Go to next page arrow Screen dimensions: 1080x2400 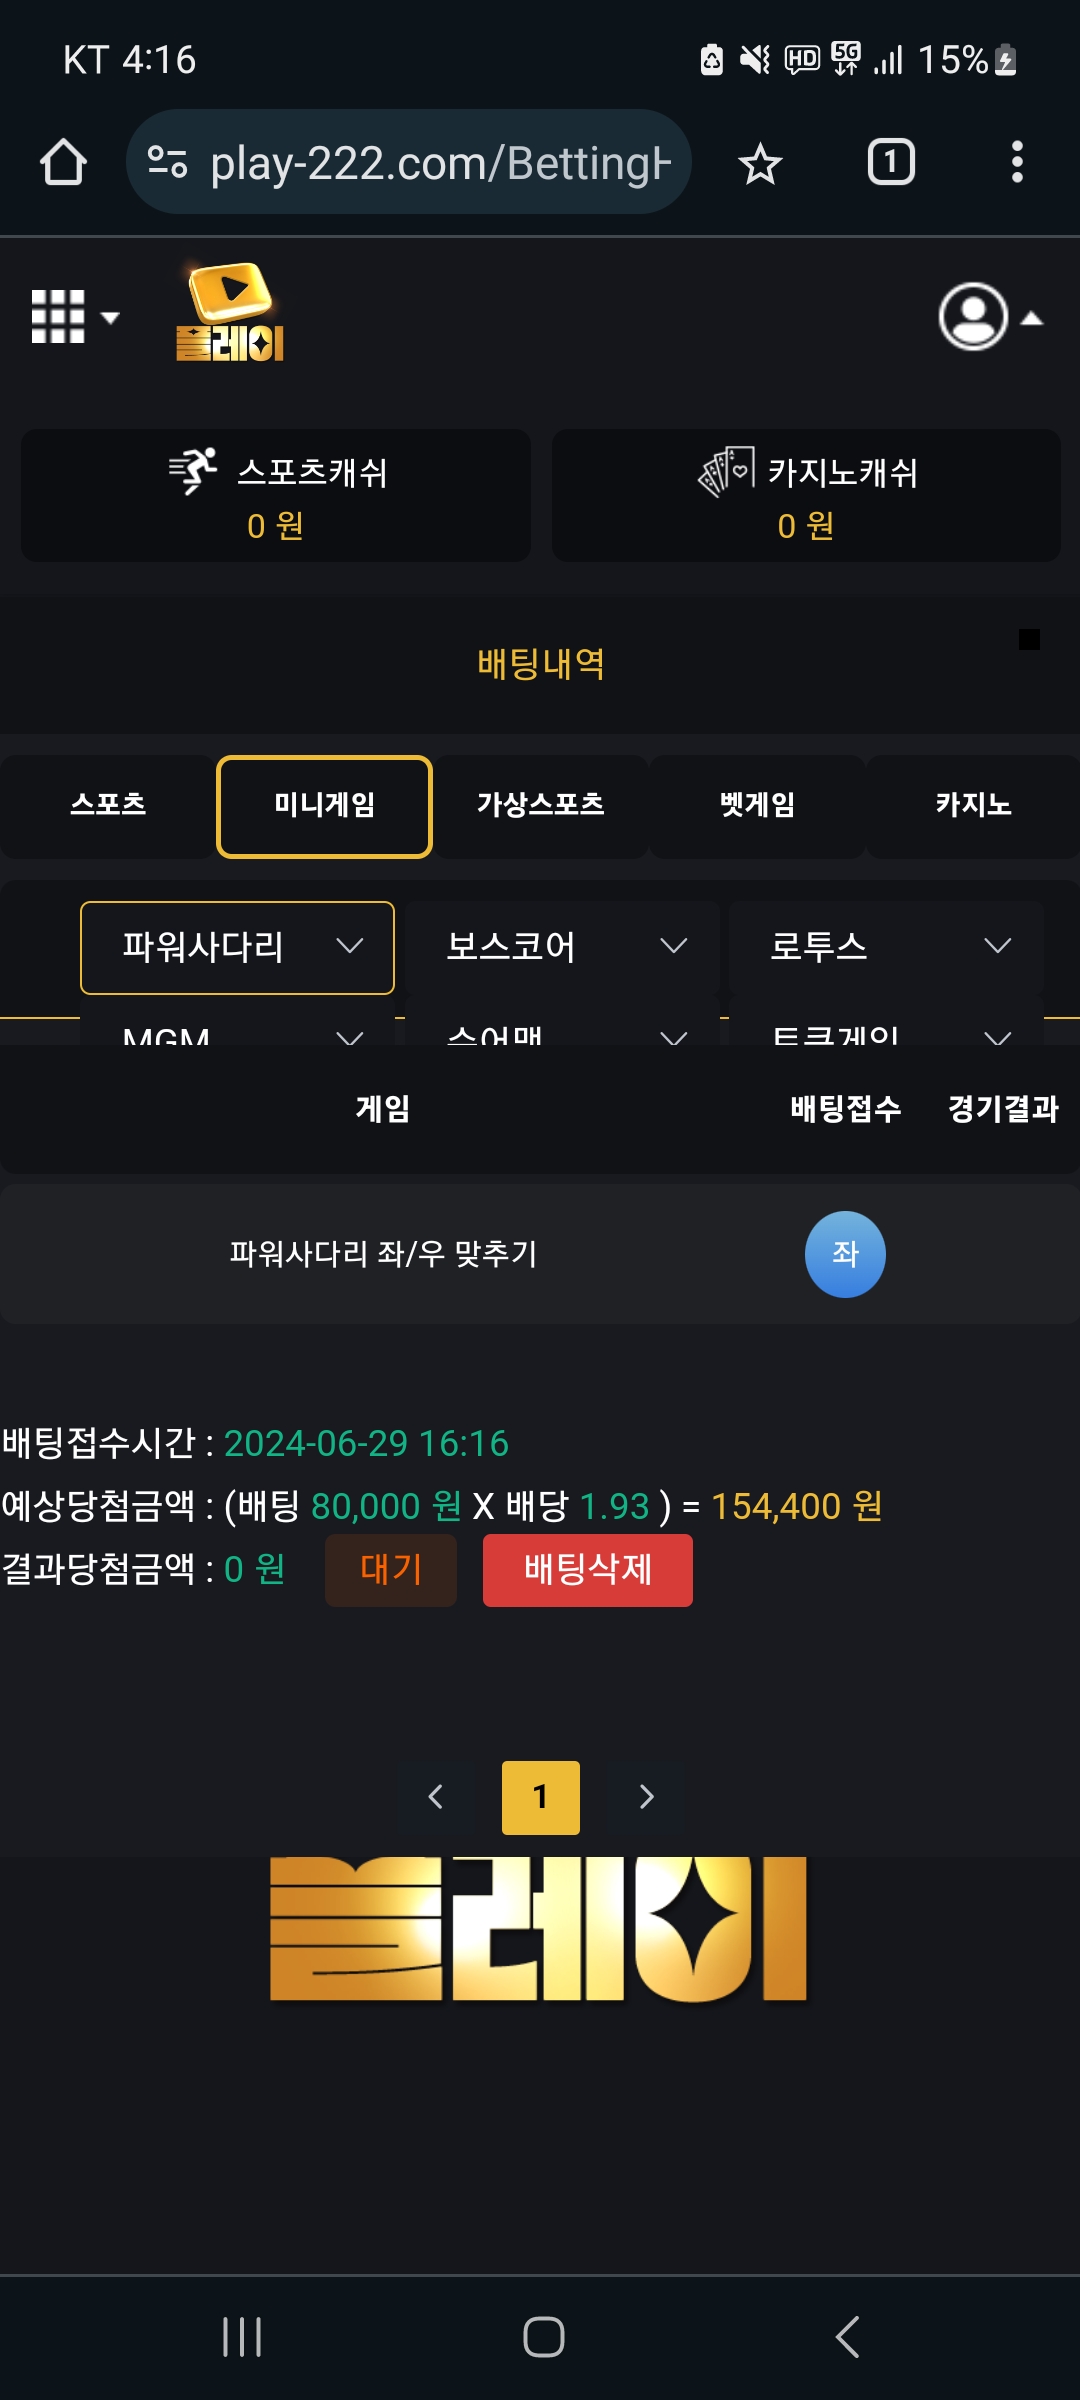point(646,1797)
